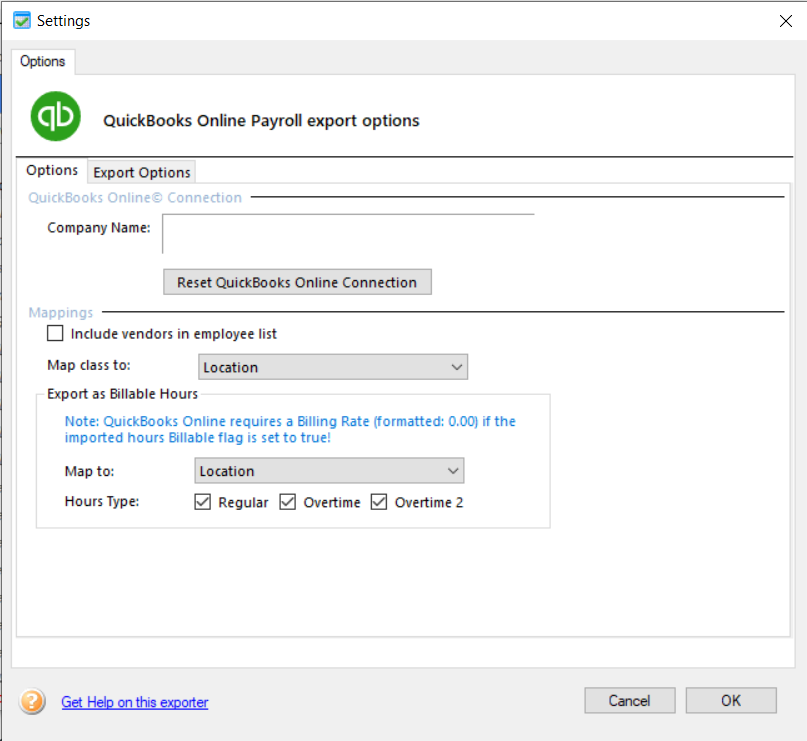
Task: Click the orange help question mark icon
Action: [x=32, y=701]
